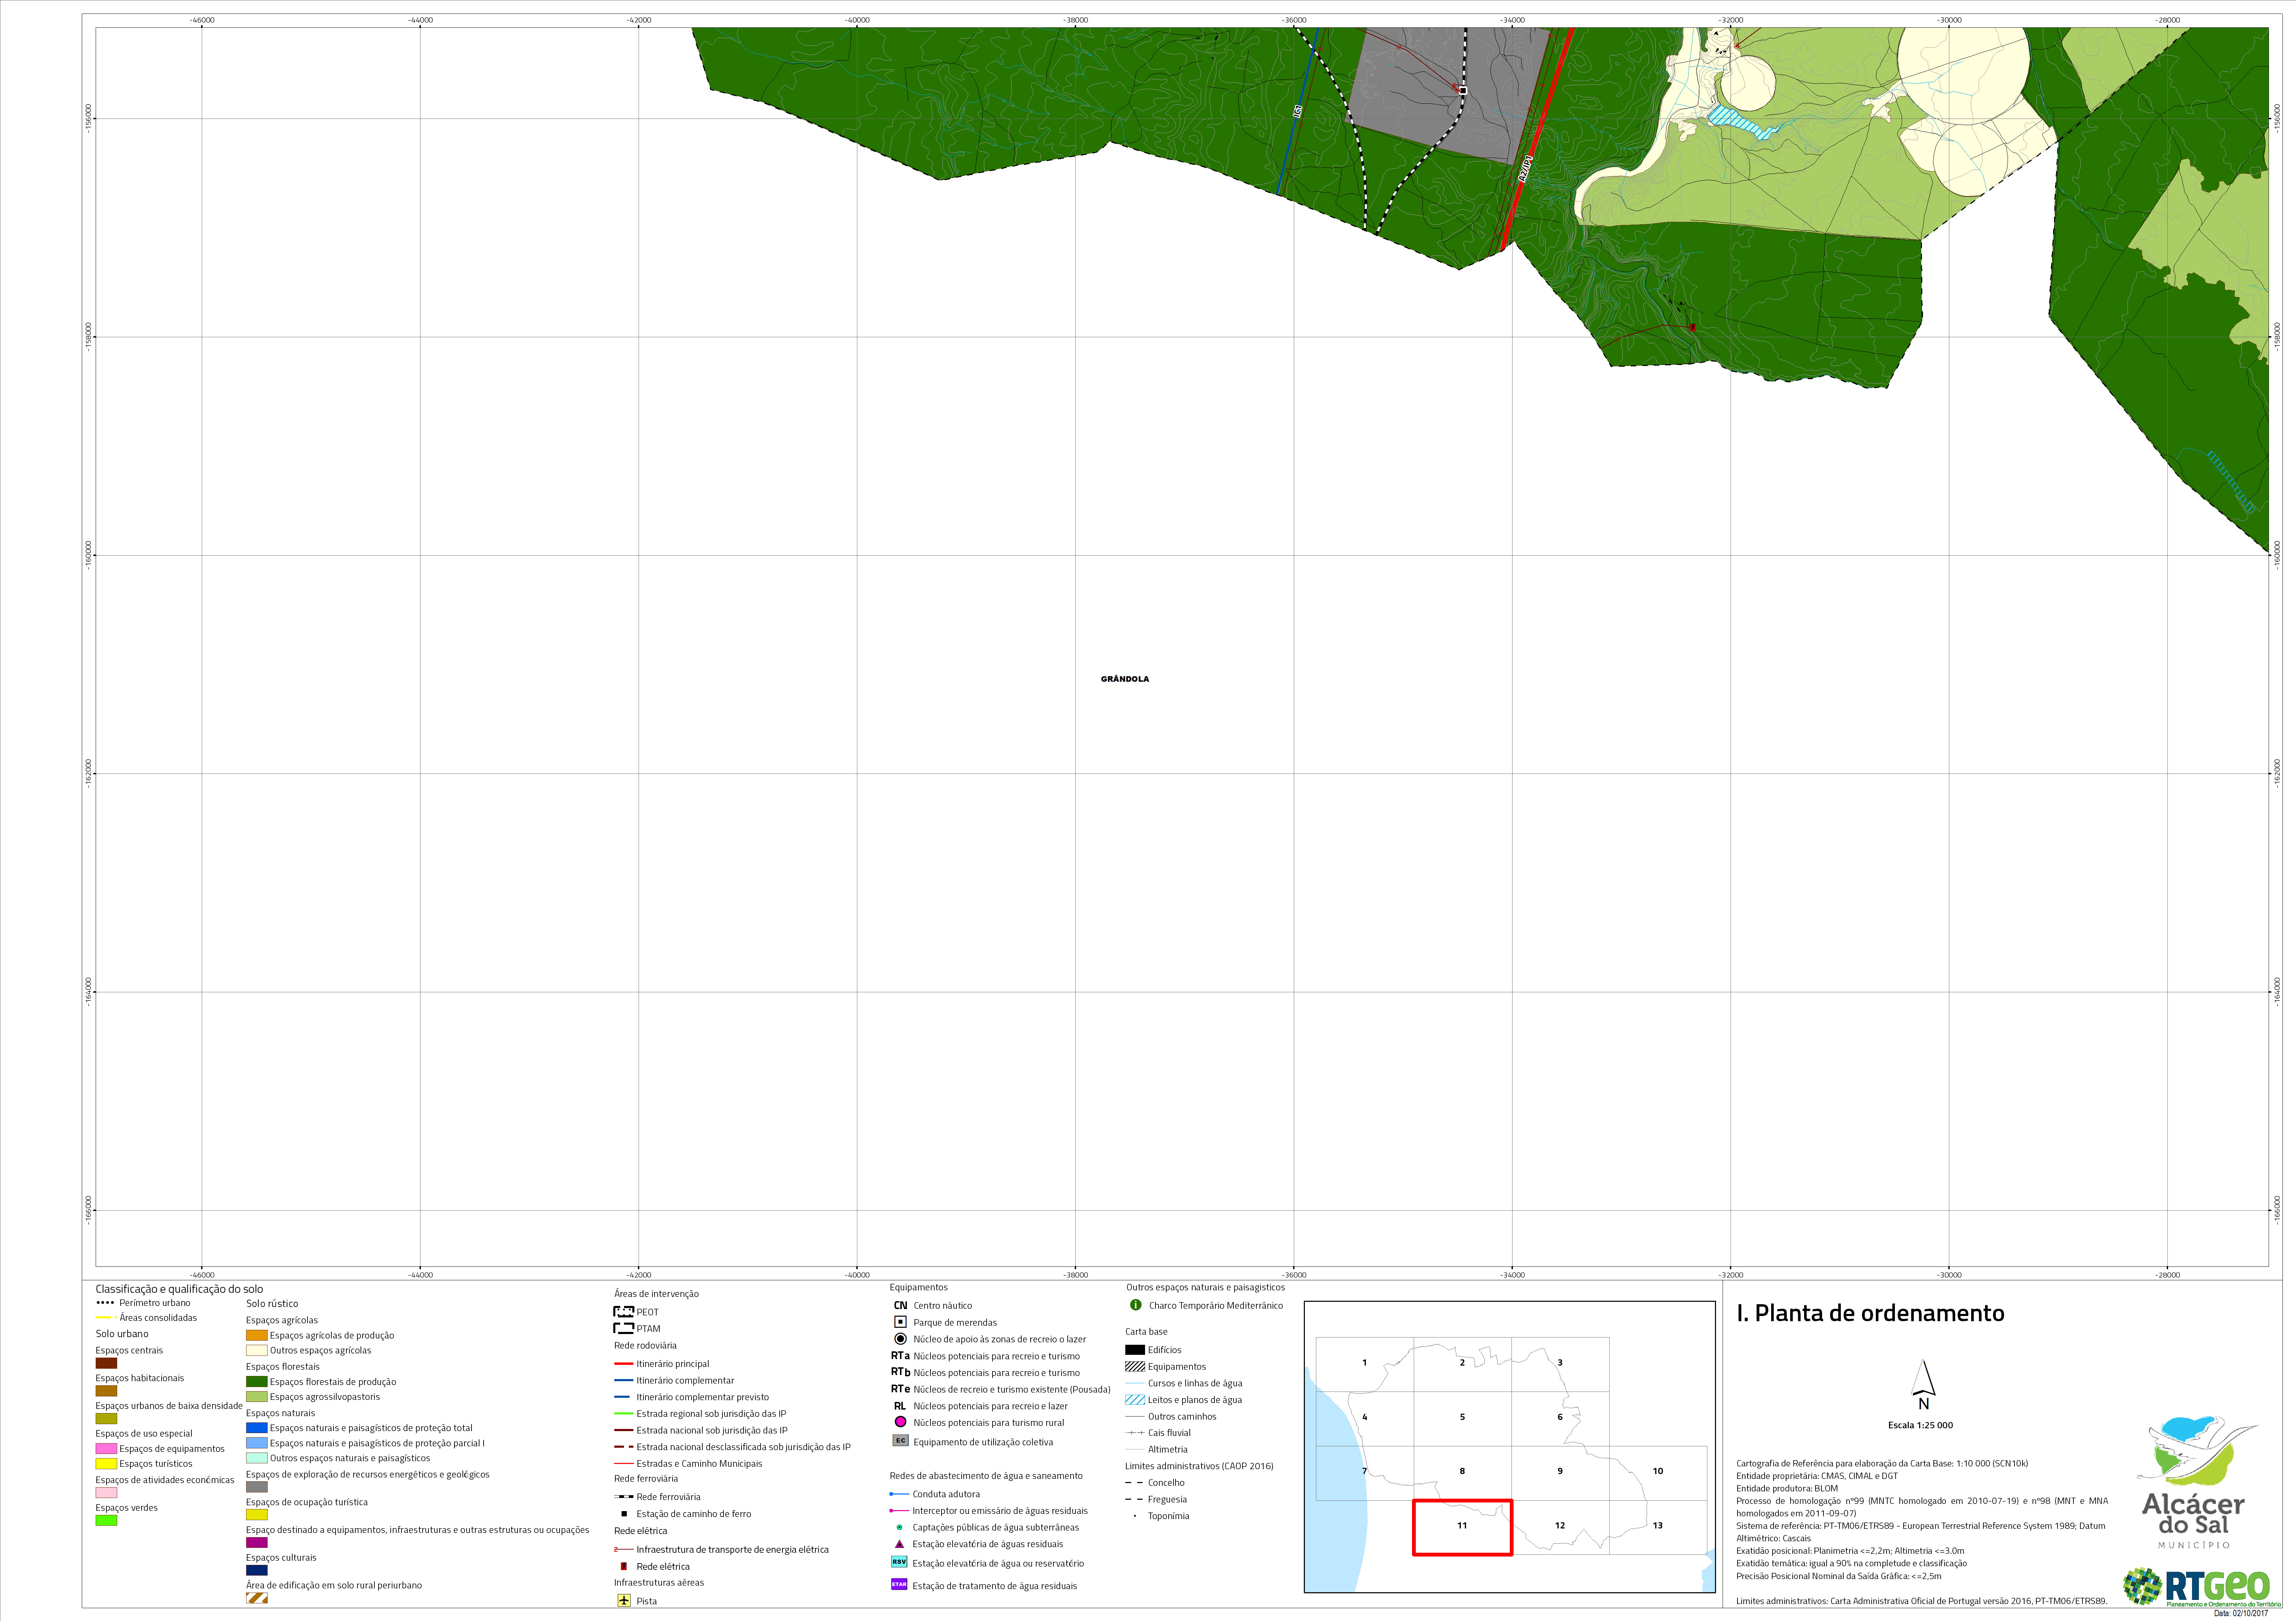Click the recursos energéticos e geológicos gray swatch

257,1487
